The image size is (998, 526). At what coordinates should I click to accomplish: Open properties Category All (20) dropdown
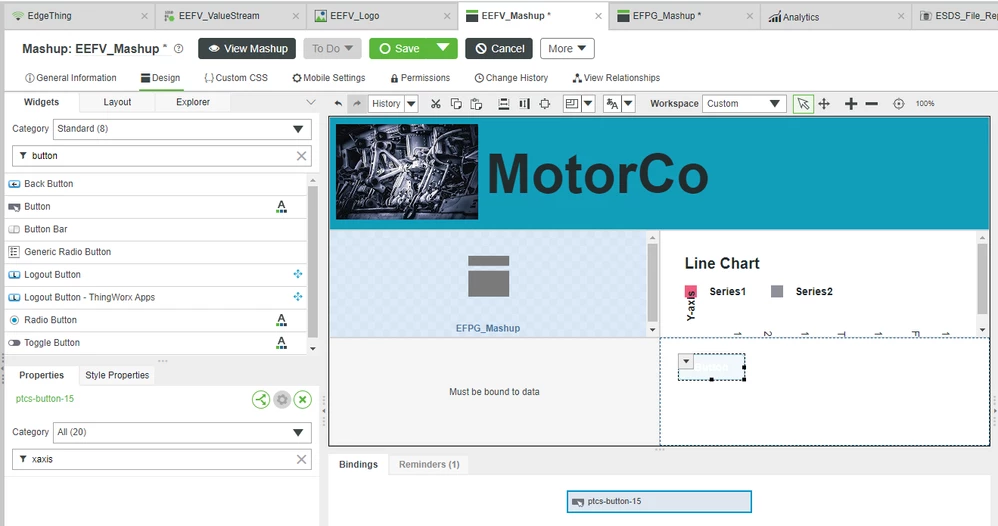182,432
